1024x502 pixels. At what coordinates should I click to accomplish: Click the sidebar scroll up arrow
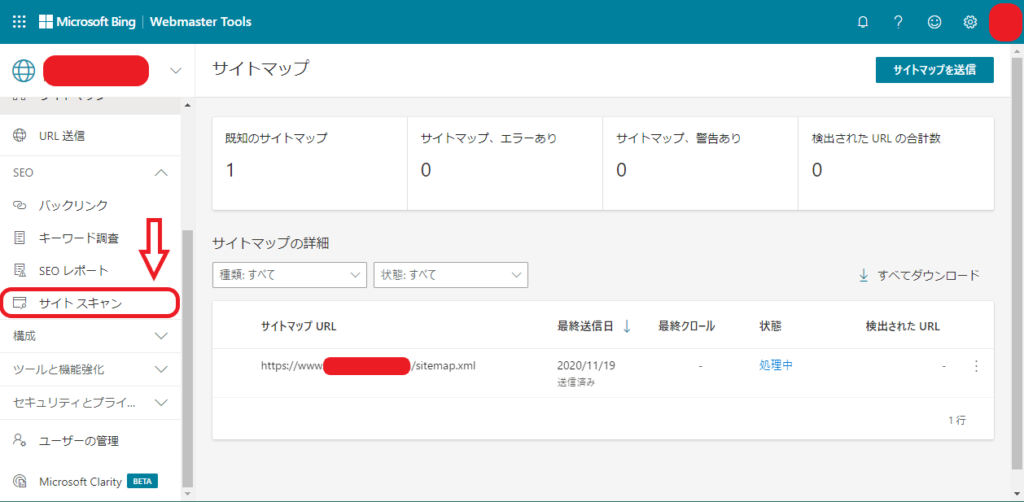pyautogui.click(x=188, y=105)
